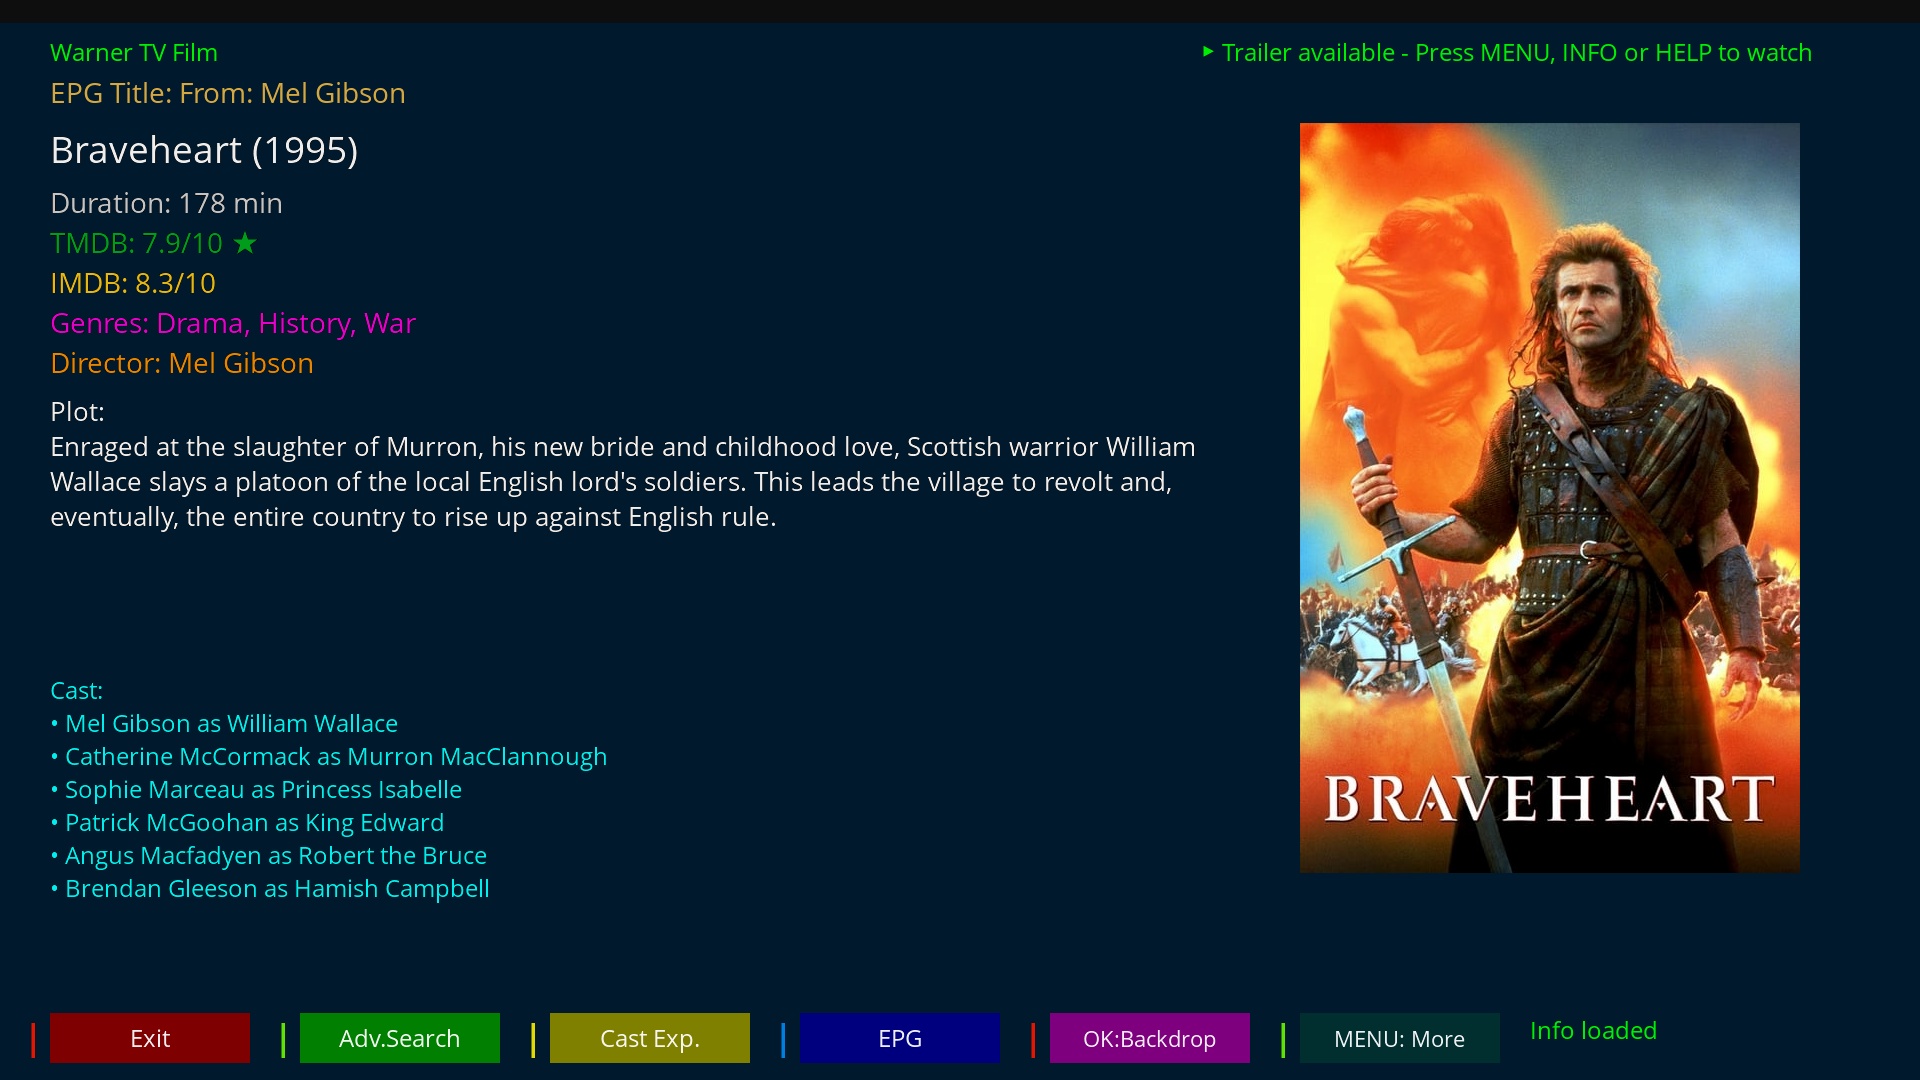Image resolution: width=1920 pixels, height=1080 pixels.
Task: Click 'Genres: Drama, History, War' line
Action: coord(233,323)
